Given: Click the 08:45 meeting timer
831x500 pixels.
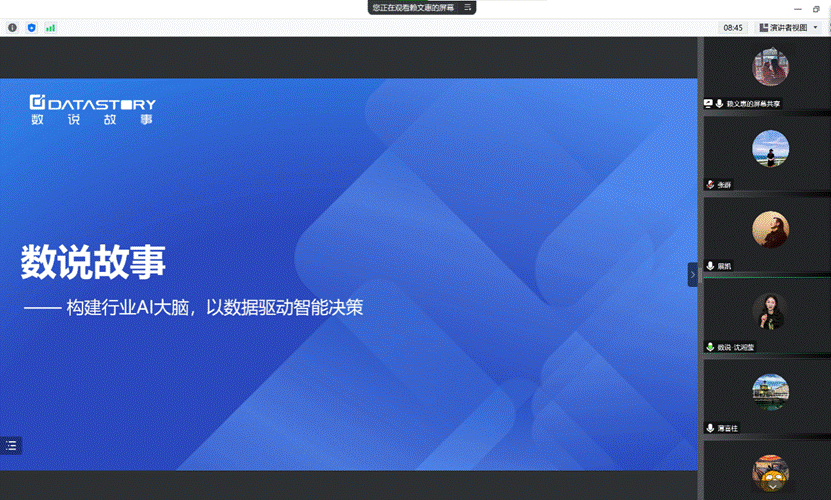Looking at the screenshot, I should pos(733,28).
